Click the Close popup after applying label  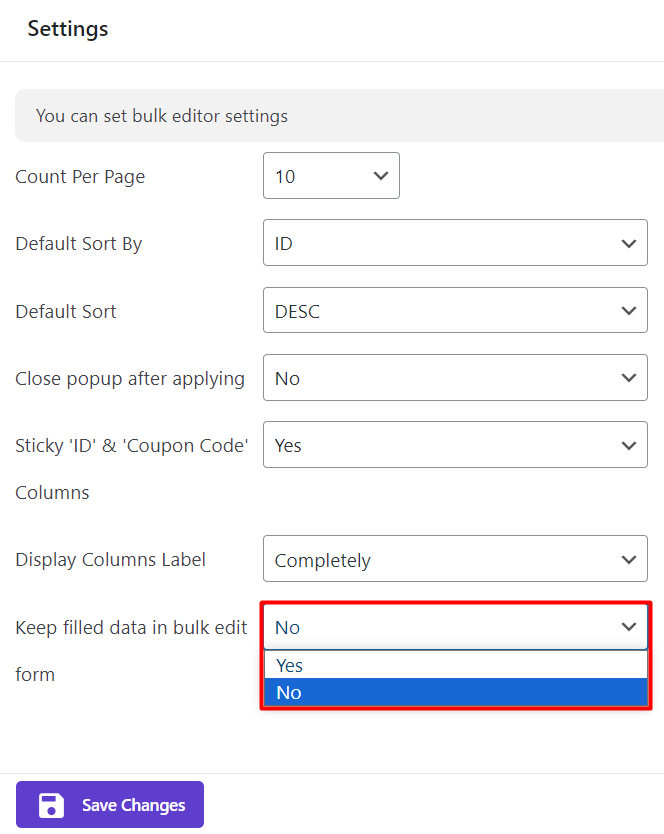[x=130, y=378]
